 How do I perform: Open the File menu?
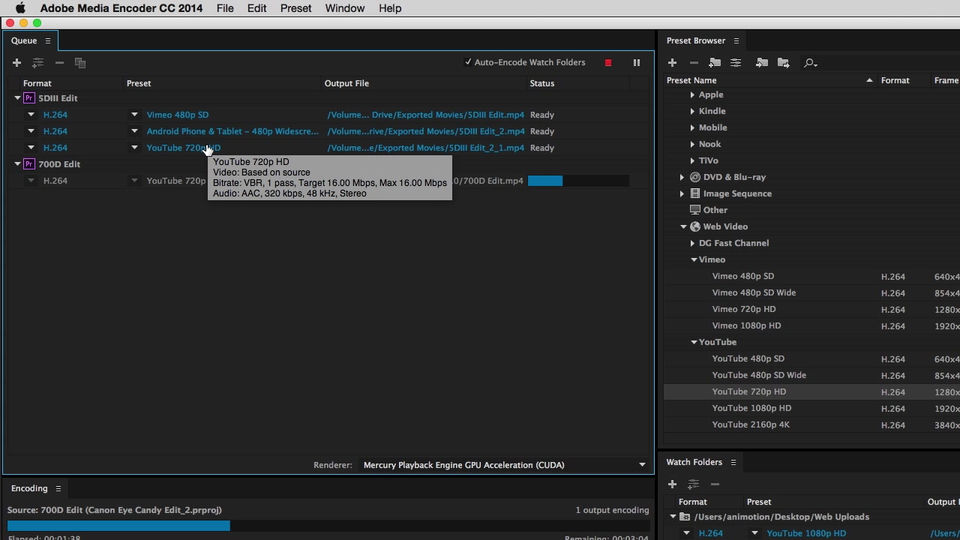pyautogui.click(x=225, y=9)
